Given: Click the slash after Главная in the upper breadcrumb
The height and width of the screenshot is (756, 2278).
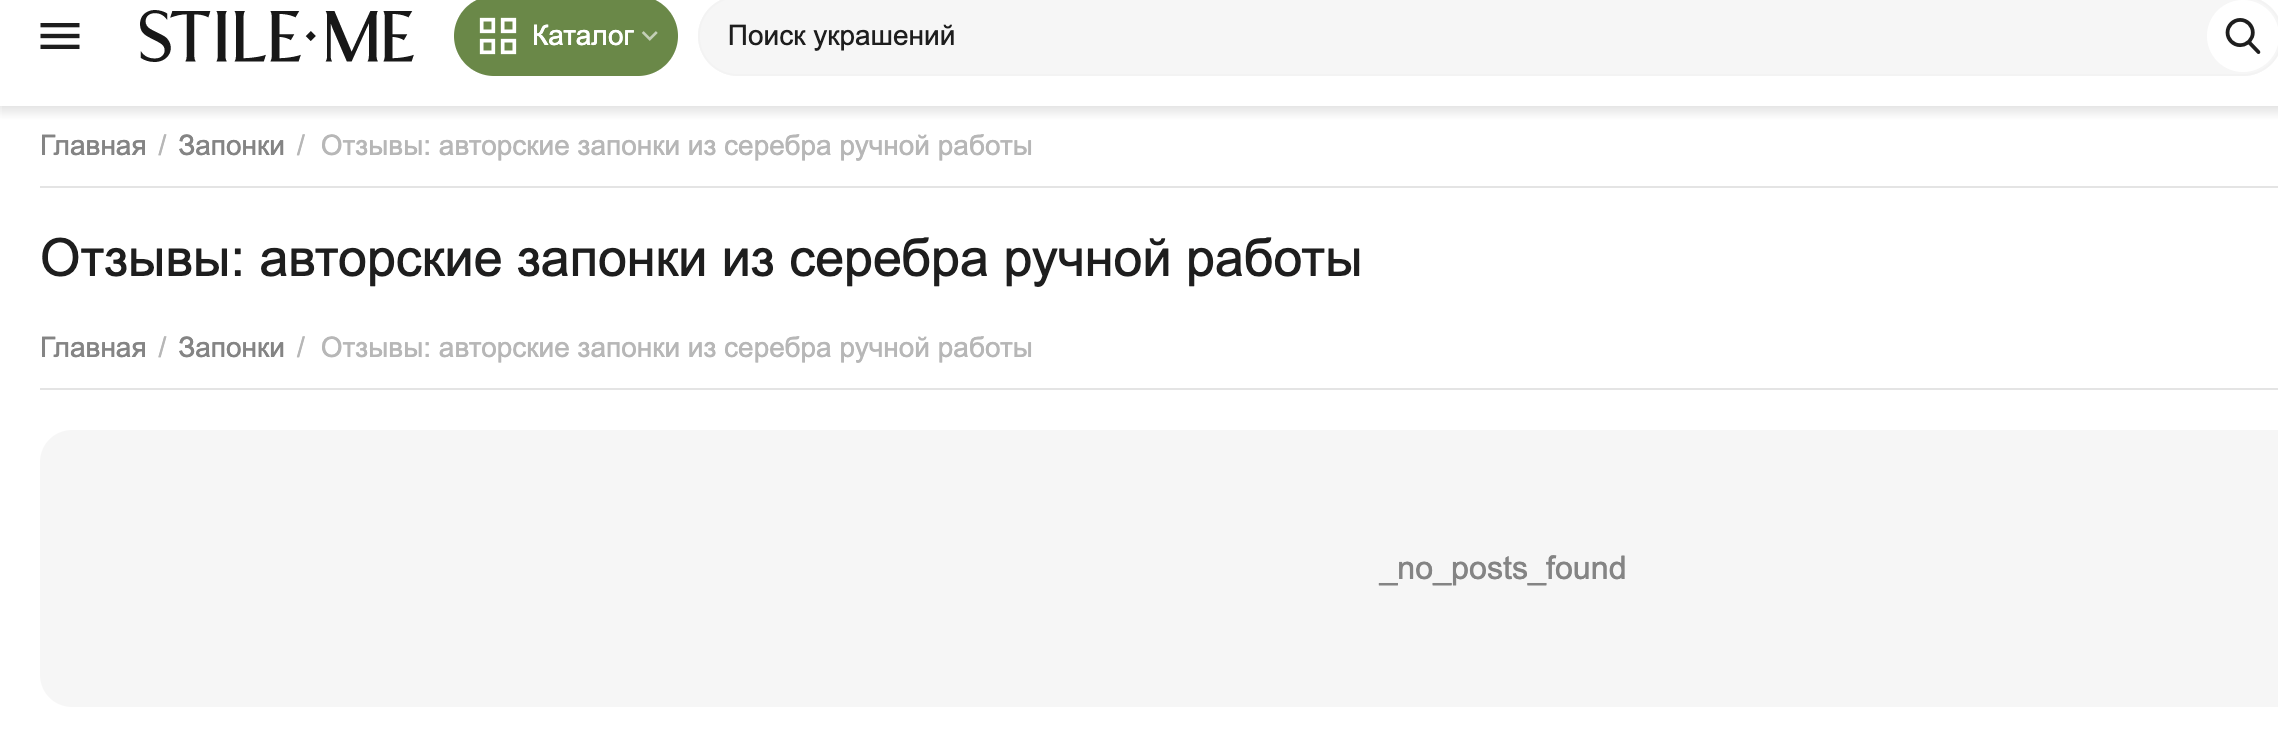Looking at the screenshot, I should click(x=162, y=146).
